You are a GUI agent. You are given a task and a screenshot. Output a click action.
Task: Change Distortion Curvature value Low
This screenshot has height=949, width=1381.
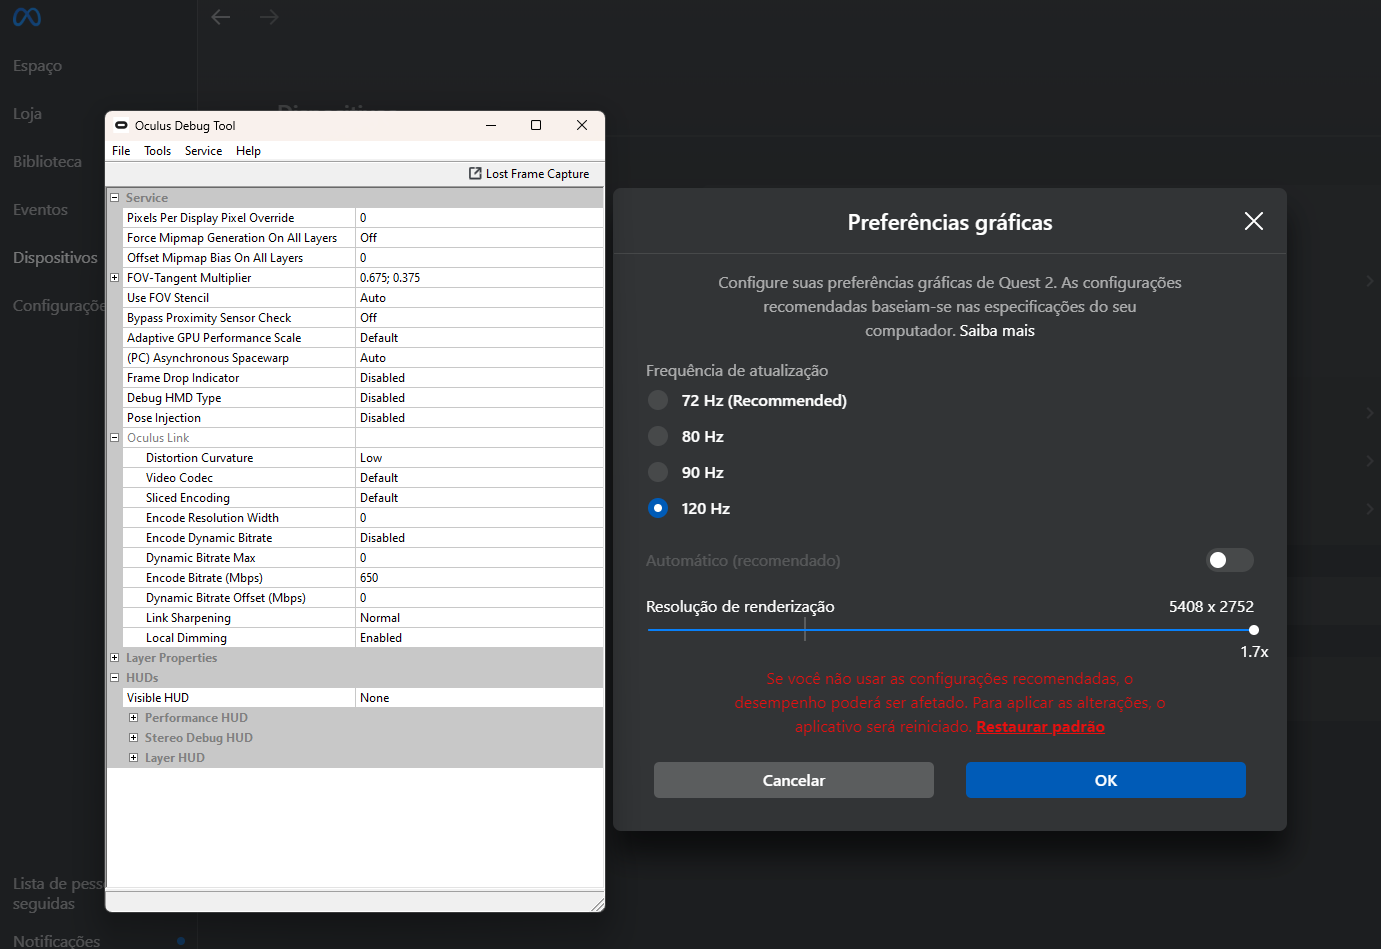click(x=479, y=458)
